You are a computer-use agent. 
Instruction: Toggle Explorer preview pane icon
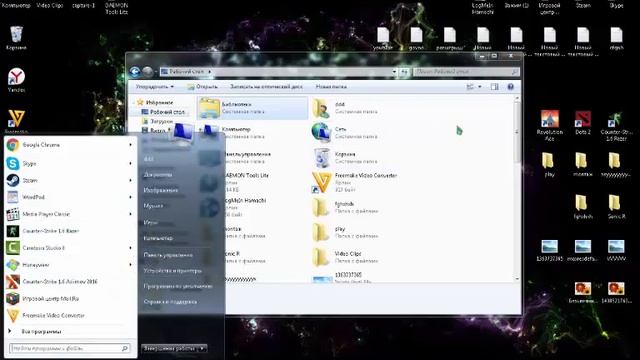pyautogui.click(x=494, y=87)
